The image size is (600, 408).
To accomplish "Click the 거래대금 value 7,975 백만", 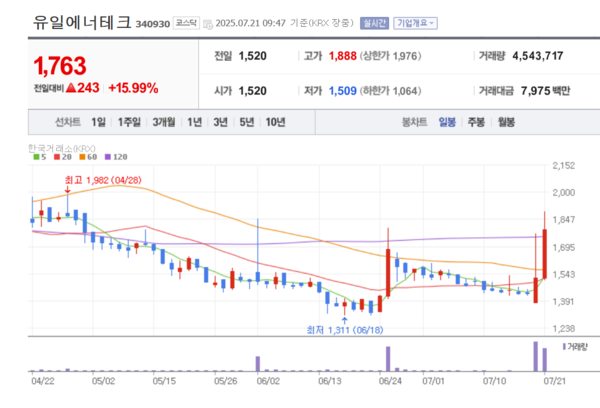I will (x=545, y=91).
